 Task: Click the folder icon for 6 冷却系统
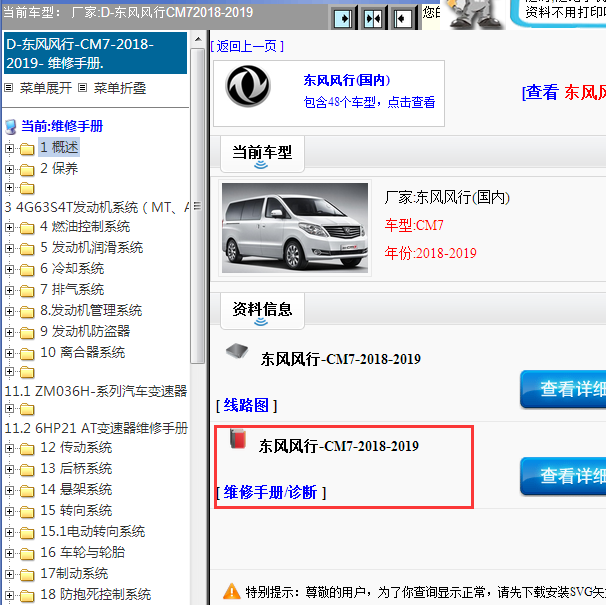coord(27,269)
